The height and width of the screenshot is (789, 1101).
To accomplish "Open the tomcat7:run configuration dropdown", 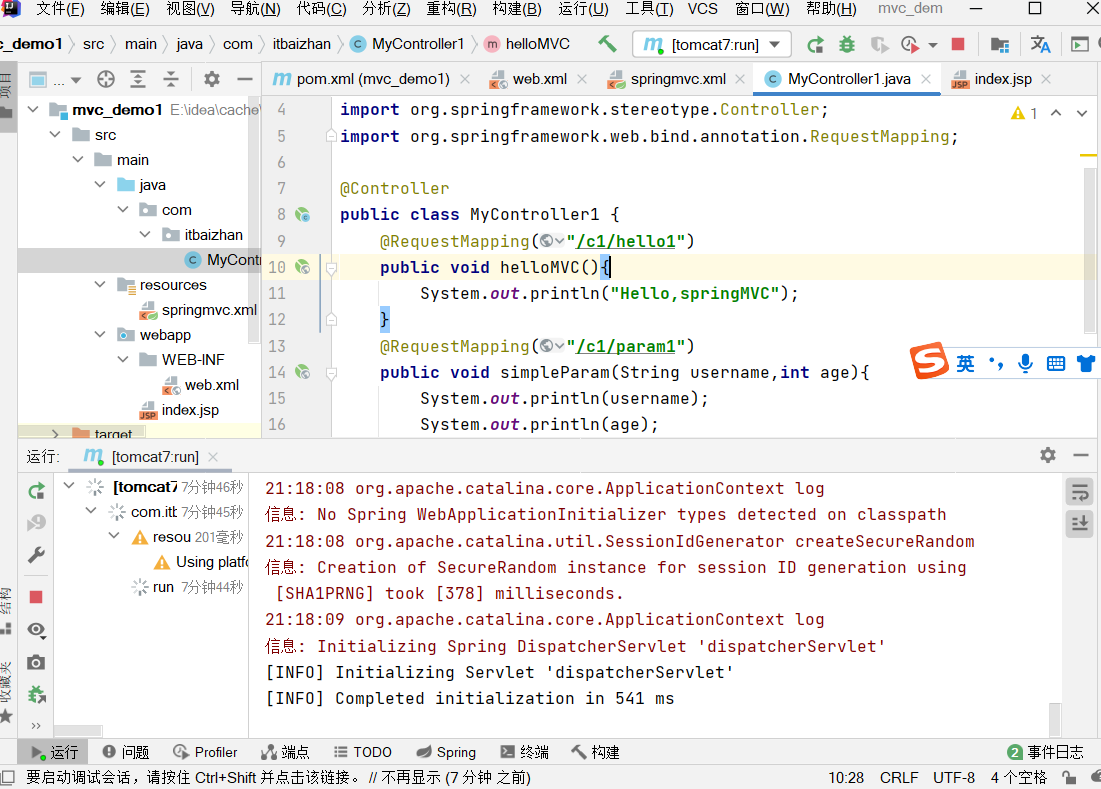I will pyautogui.click(x=711, y=45).
